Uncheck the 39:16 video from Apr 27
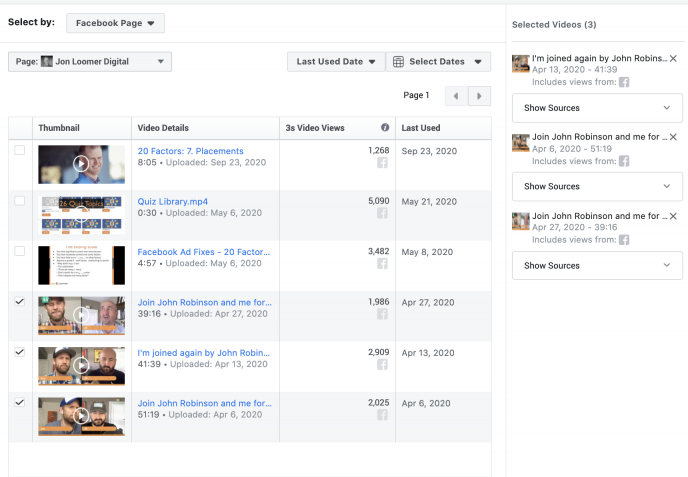Screen dimensions: 688x477 20,301
